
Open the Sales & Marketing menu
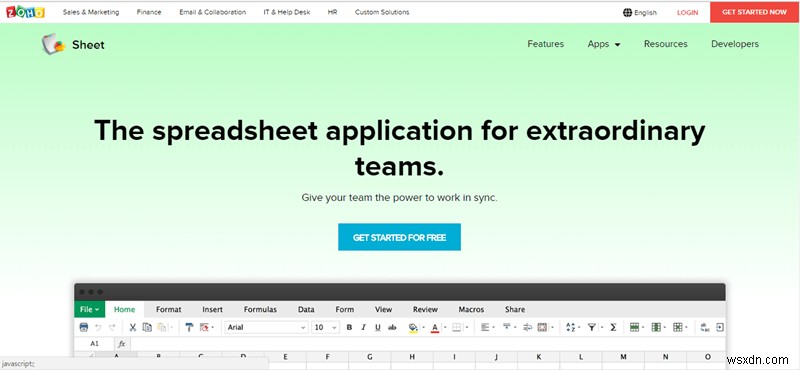[91, 12]
